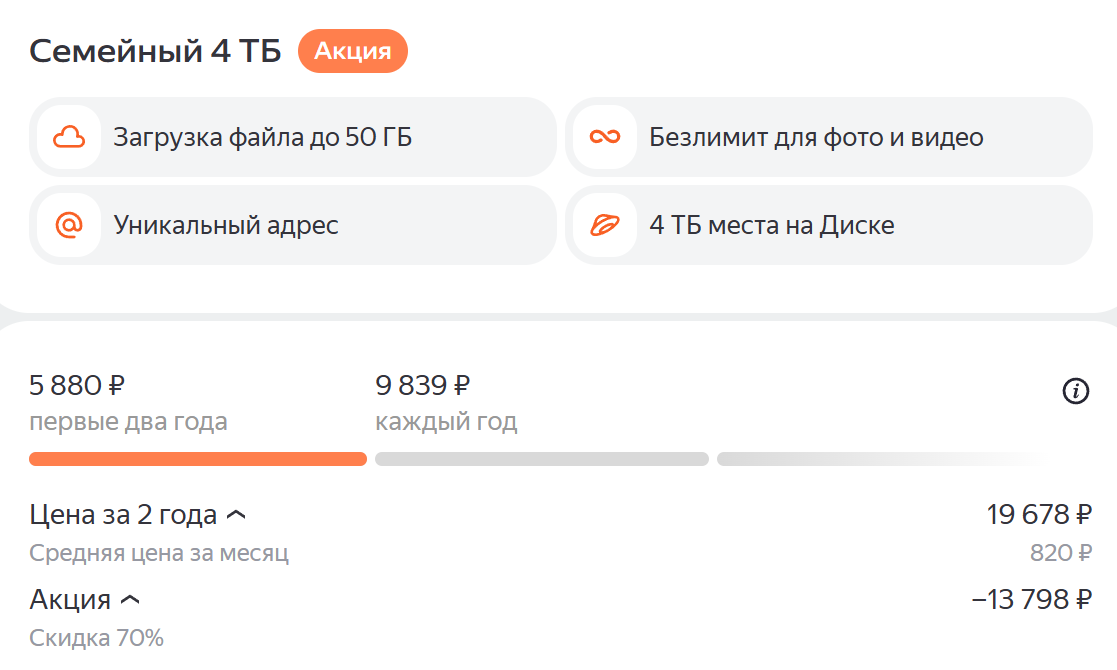The height and width of the screenshot is (670, 1117).
Task: Click the 9 839 ₽ yearly price
Action: (x=422, y=385)
